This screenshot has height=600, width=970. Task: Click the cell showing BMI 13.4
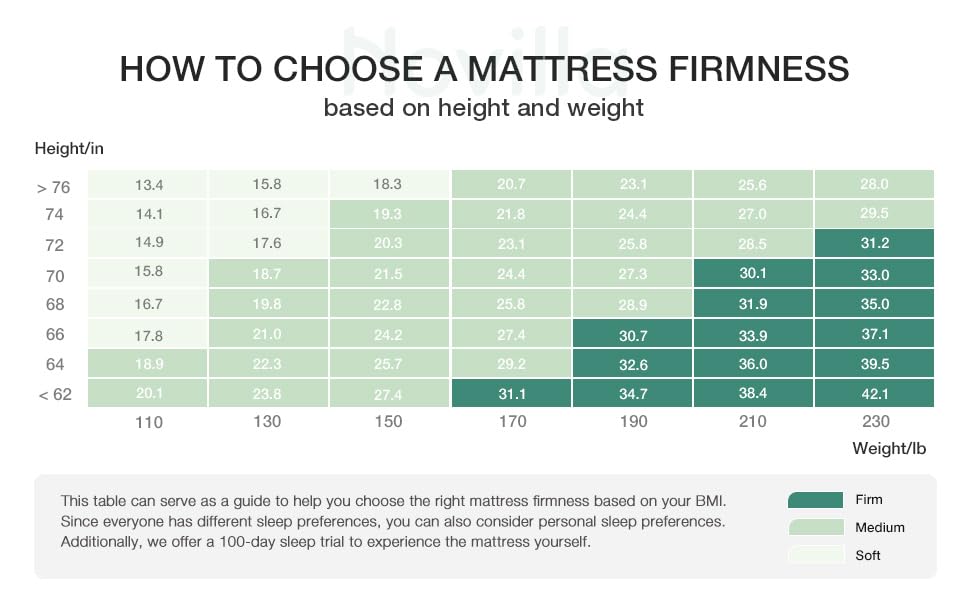tap(147, 184)
